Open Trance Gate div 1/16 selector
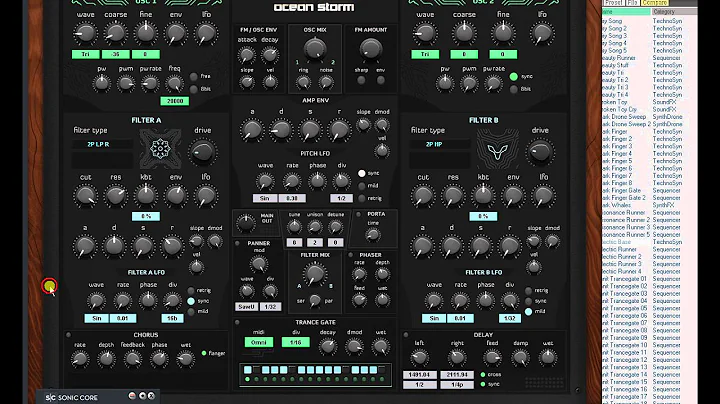The image size is (720, 404). [295, 342]
